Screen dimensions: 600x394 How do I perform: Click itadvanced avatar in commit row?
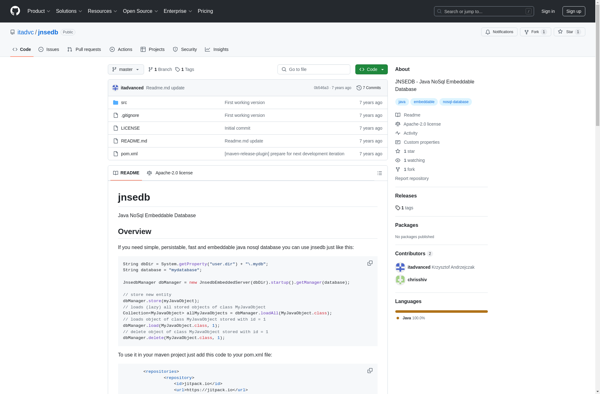pos(115,88)
